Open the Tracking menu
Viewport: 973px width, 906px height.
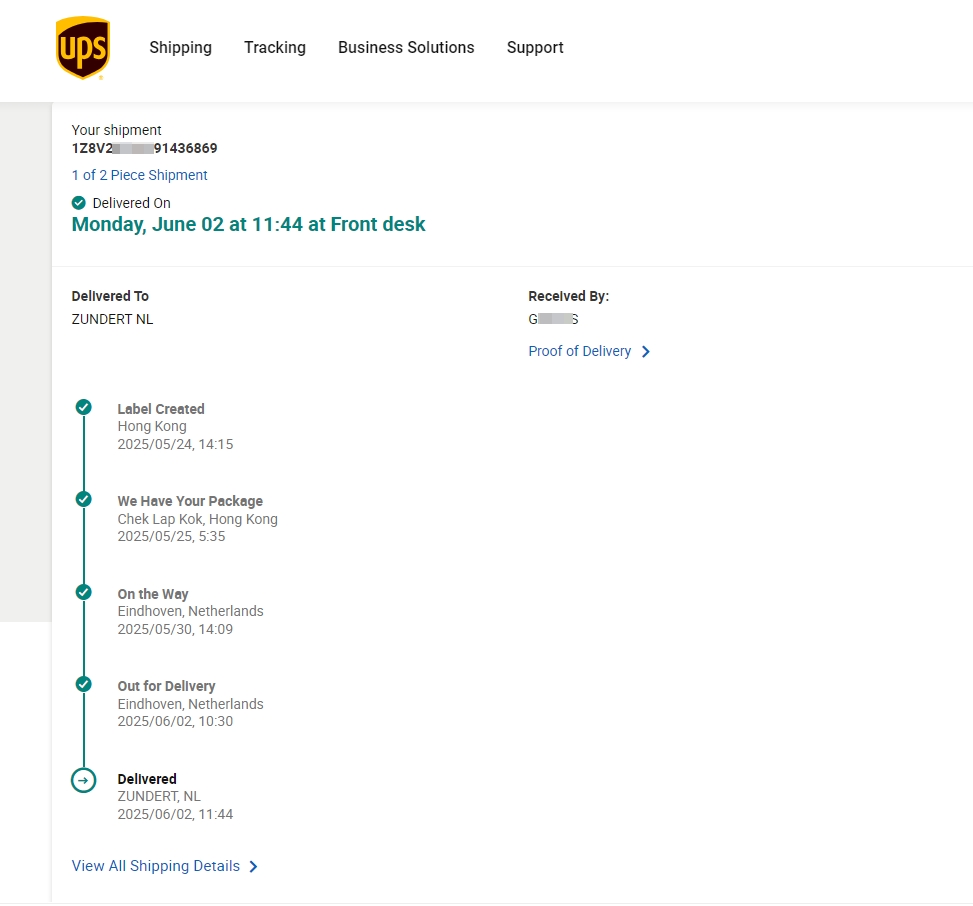(x=275, y=48)
